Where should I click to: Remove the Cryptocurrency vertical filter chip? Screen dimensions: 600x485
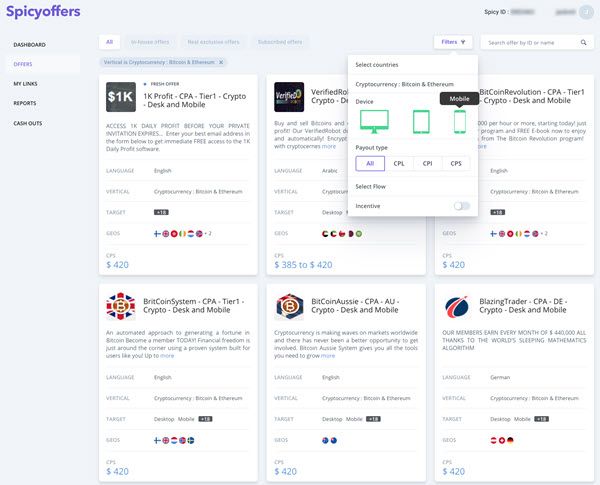221,62
